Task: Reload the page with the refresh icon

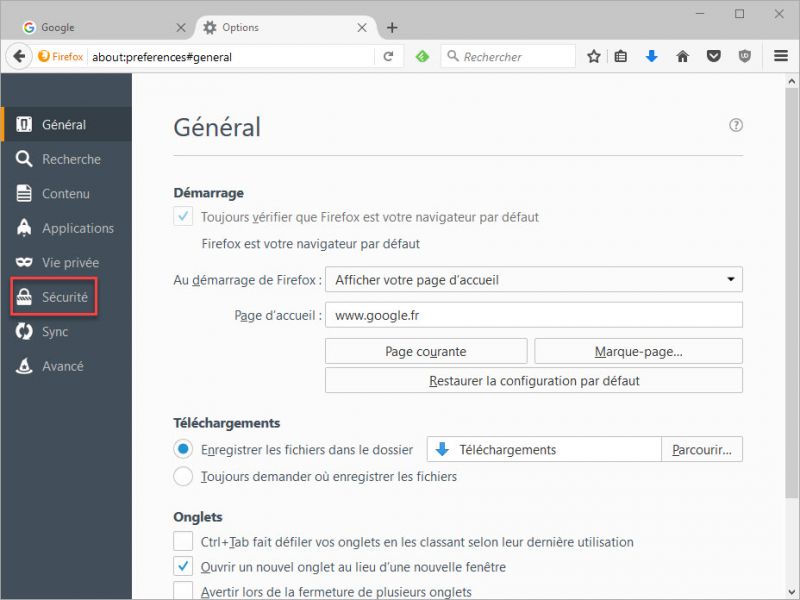Action: 388,56
